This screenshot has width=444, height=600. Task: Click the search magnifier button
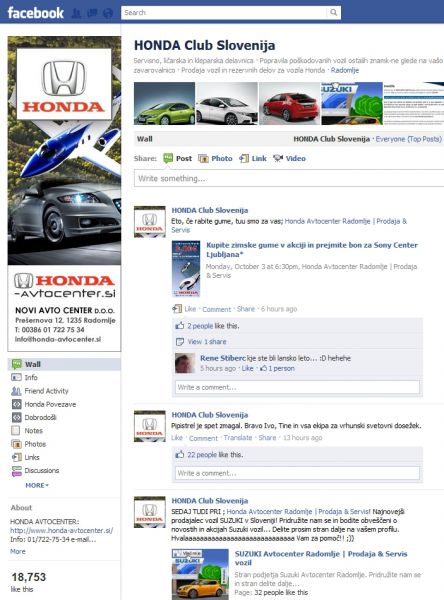pyautogui.click(x=333, y=12)
